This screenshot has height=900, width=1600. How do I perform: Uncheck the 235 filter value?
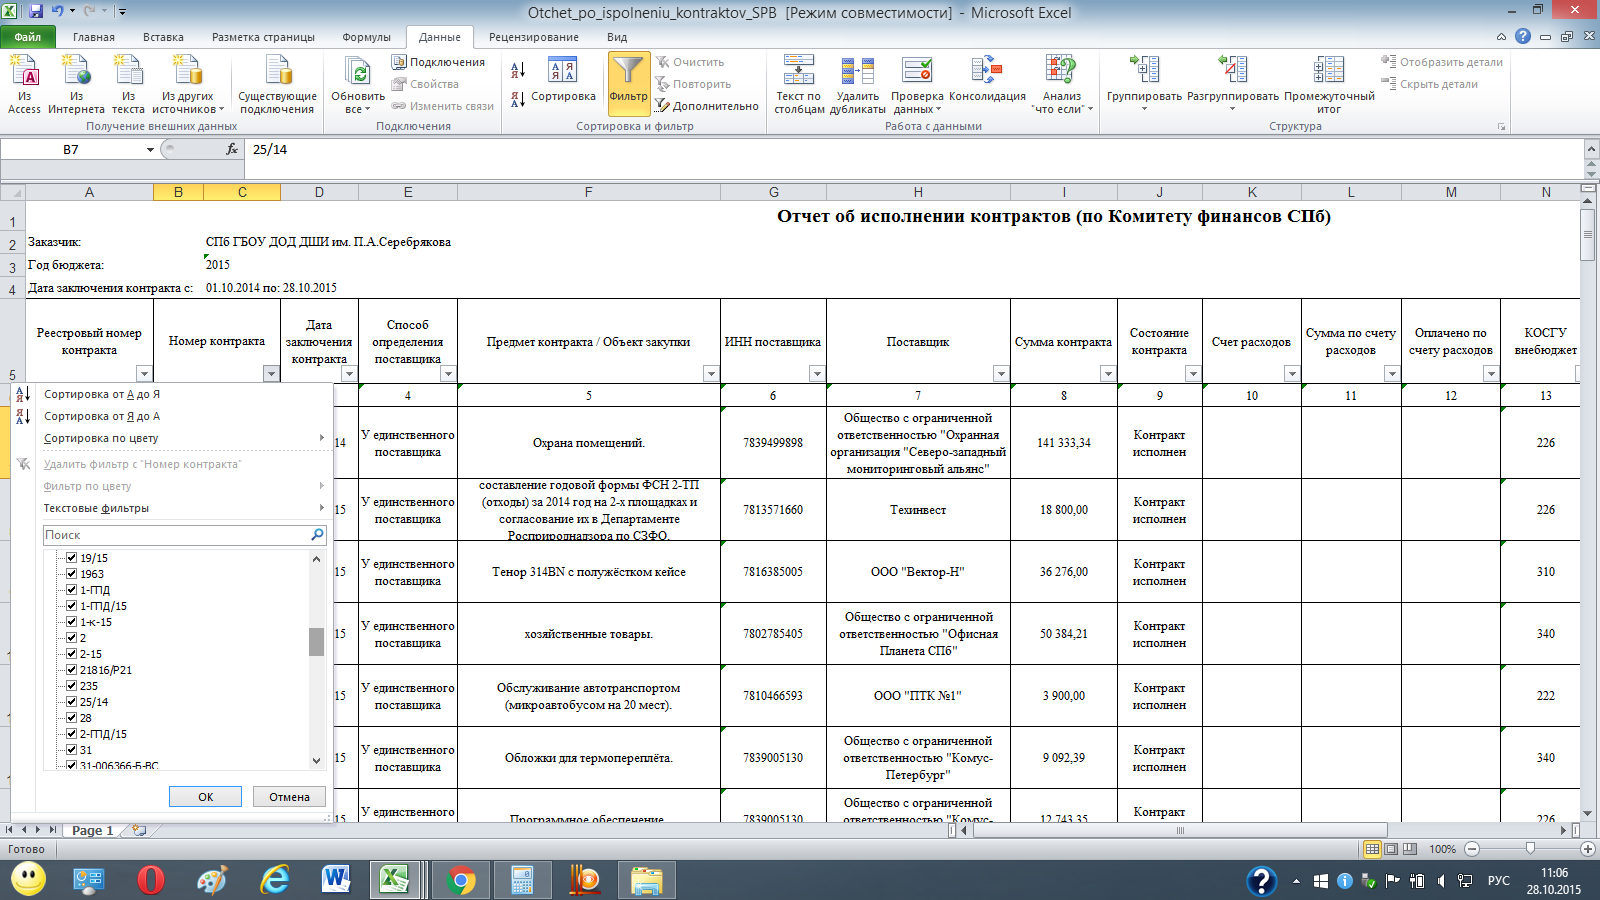tap(72, 686)
